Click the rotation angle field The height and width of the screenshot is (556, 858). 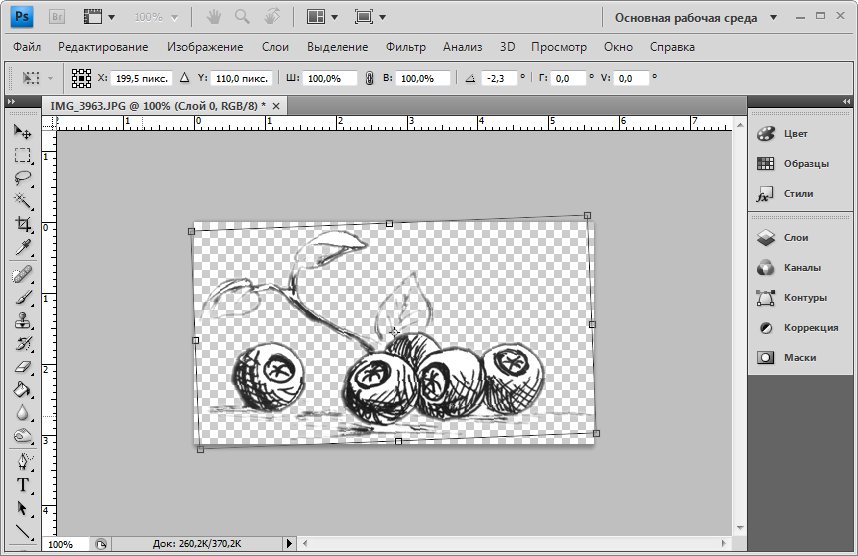click(498, 78)
